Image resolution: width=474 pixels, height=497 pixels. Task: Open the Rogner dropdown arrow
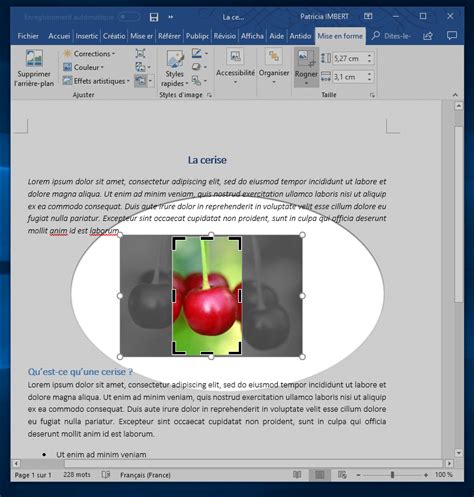tap(306, 83)
